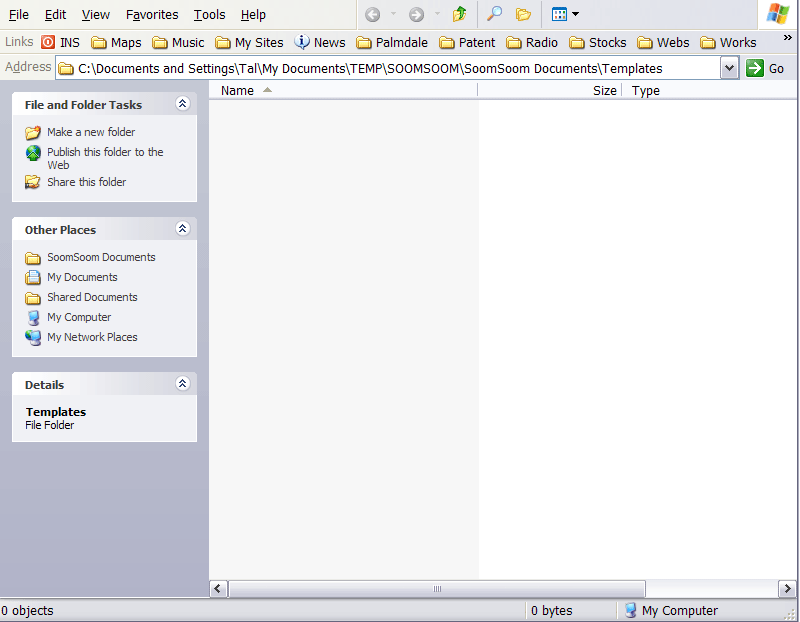
Task: Sort by the Name column header
Action: coord(343,90)
